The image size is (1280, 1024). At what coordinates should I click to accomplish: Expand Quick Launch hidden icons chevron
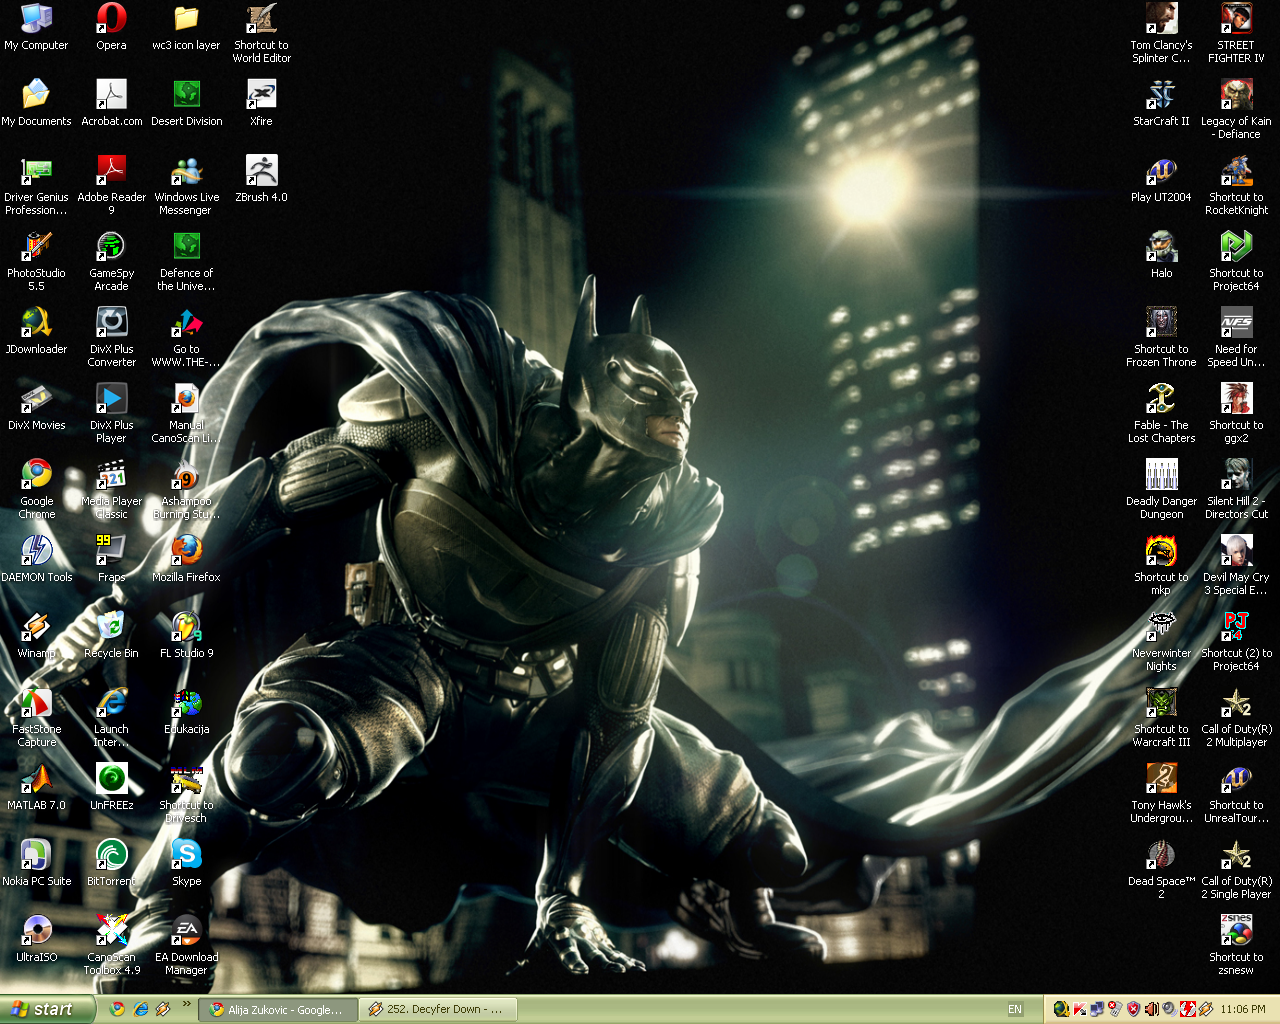point(186,1004)
